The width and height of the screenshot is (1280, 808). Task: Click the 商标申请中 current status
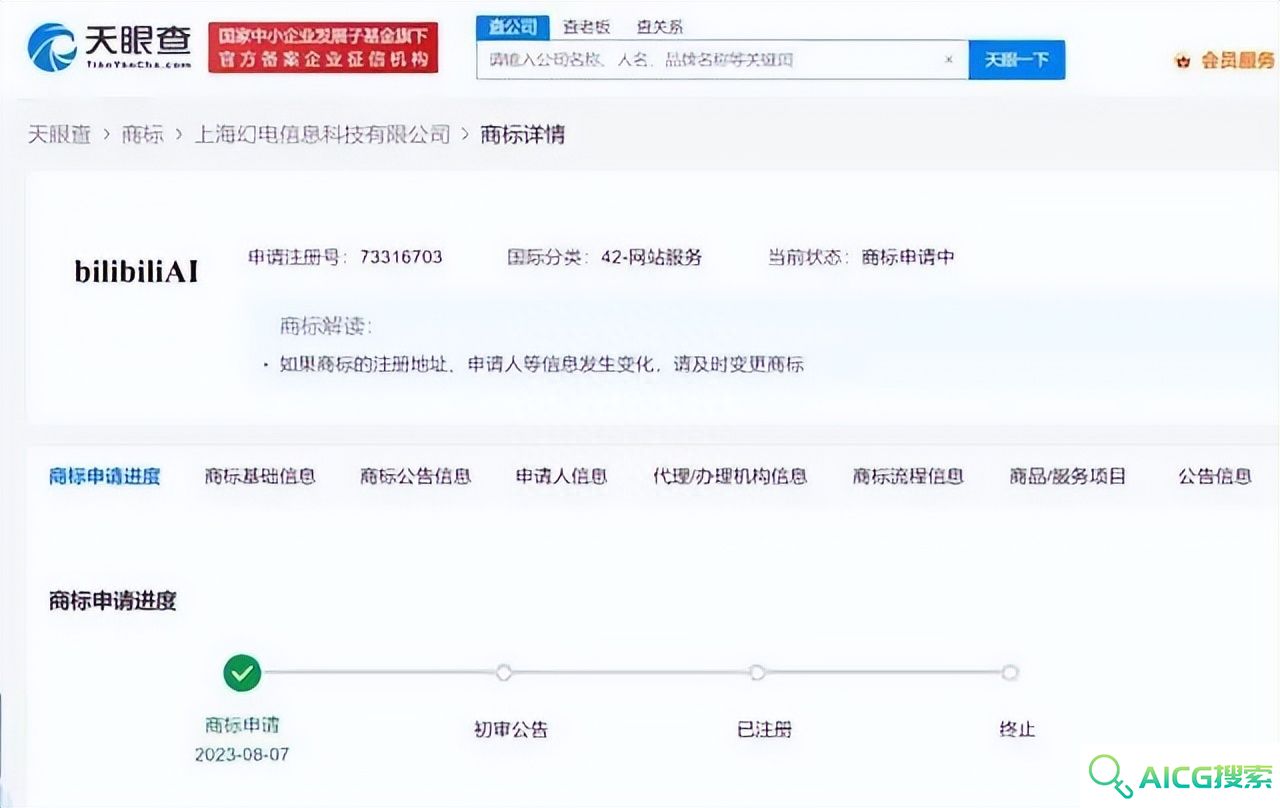[908, 257]
